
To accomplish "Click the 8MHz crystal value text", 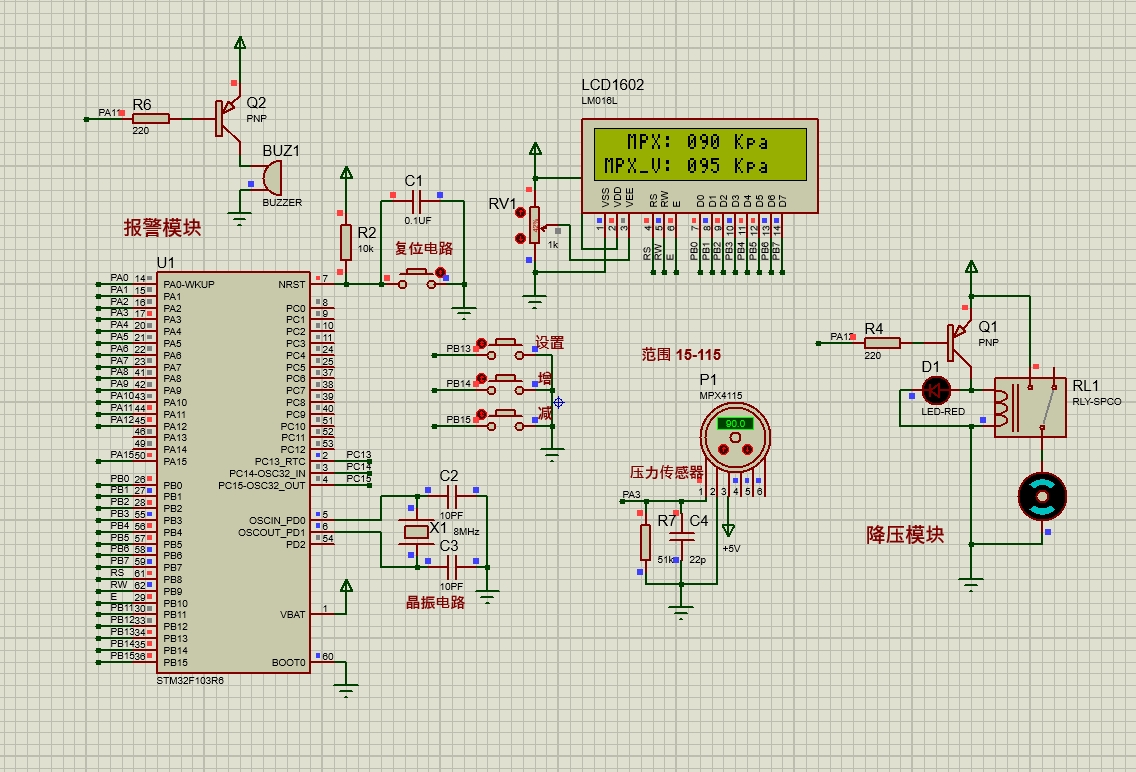I will (x=466, y=532).
